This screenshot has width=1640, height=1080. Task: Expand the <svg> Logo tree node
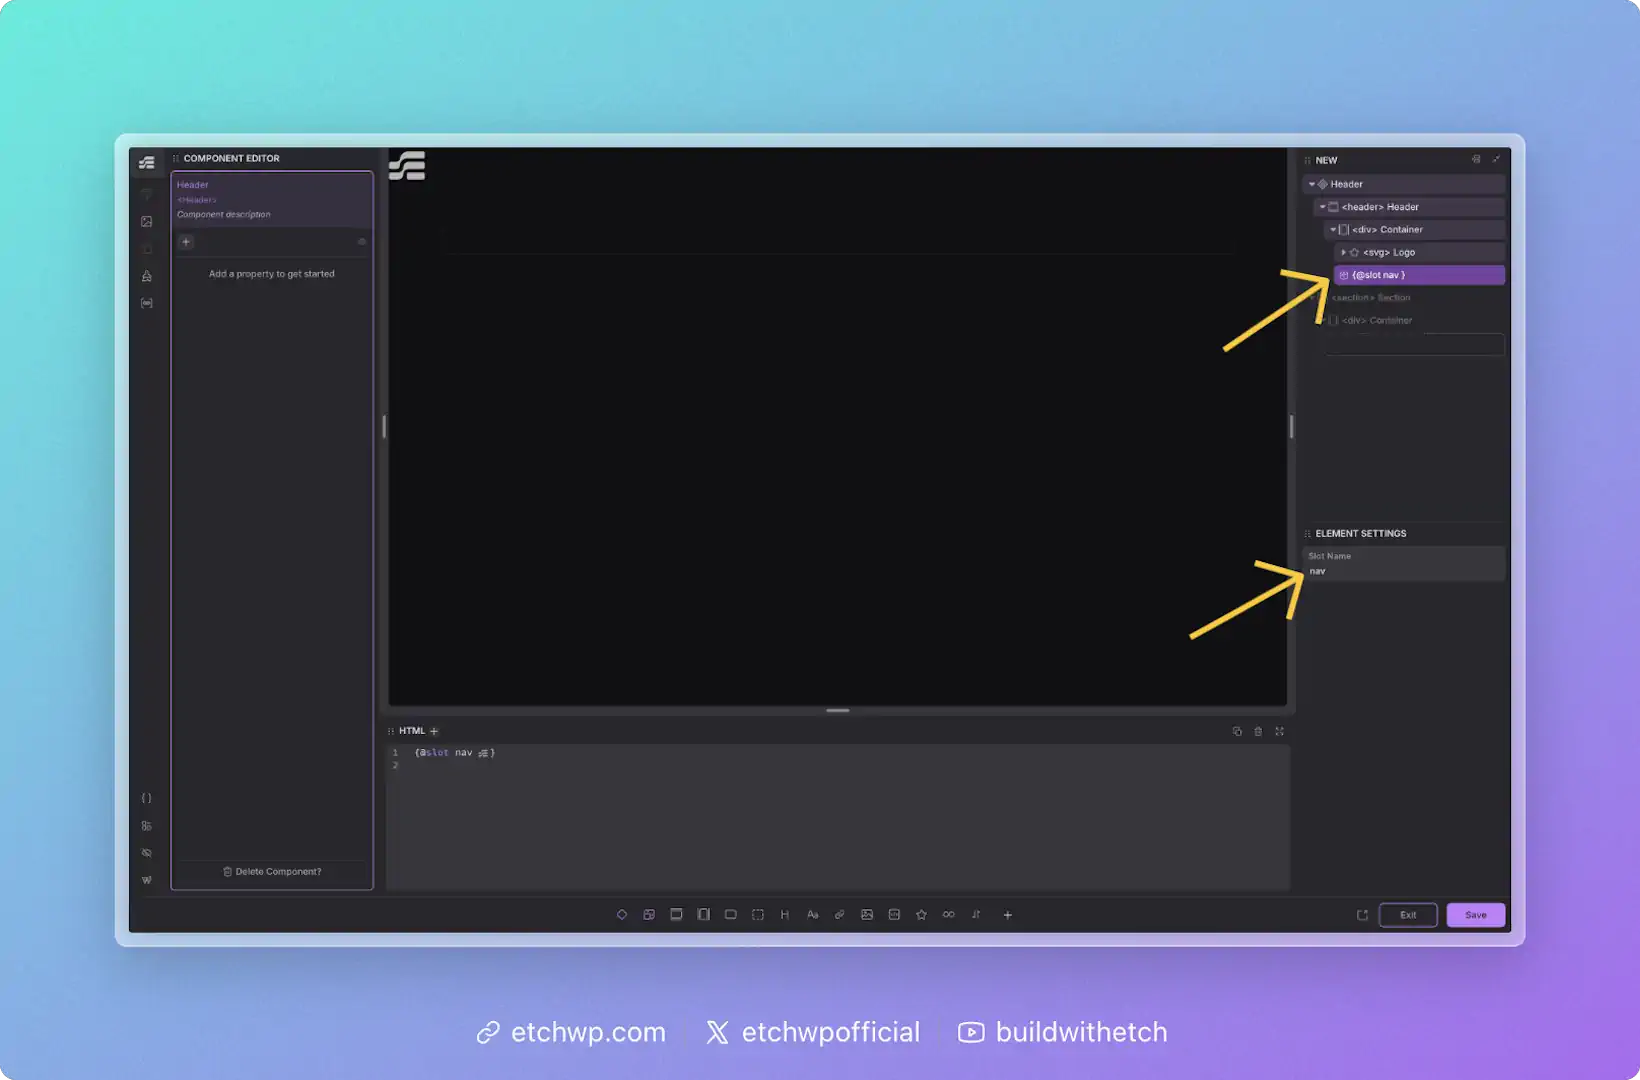pos(1343,253)
